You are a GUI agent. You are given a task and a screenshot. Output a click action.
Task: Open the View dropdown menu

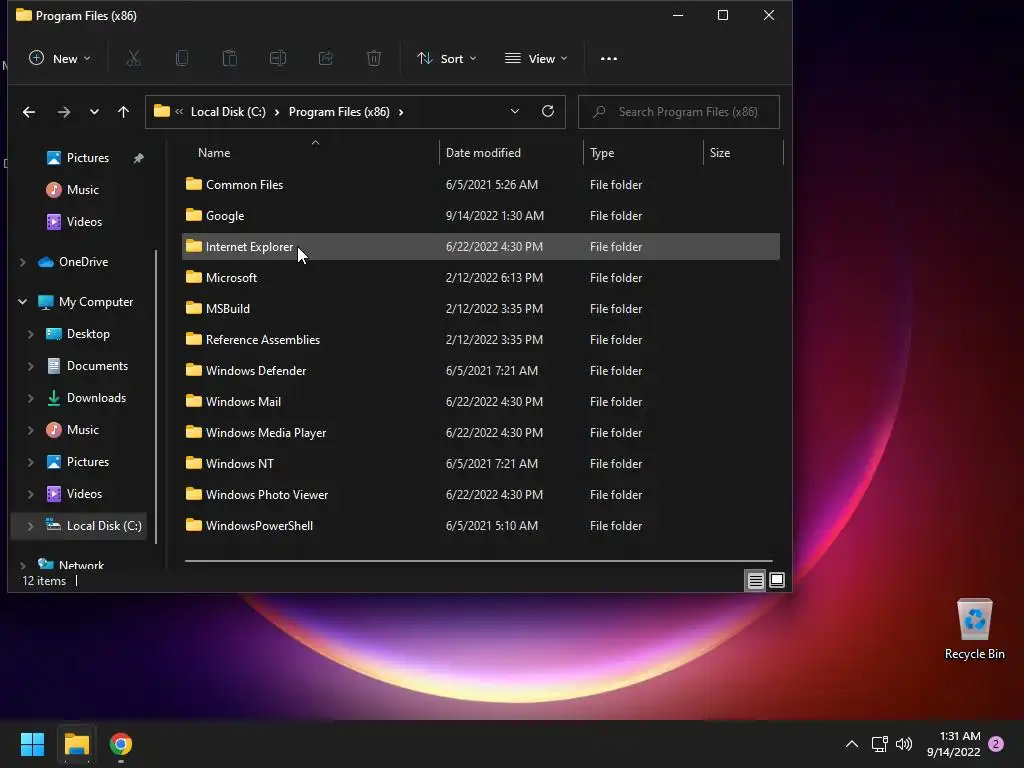(536, 59)
